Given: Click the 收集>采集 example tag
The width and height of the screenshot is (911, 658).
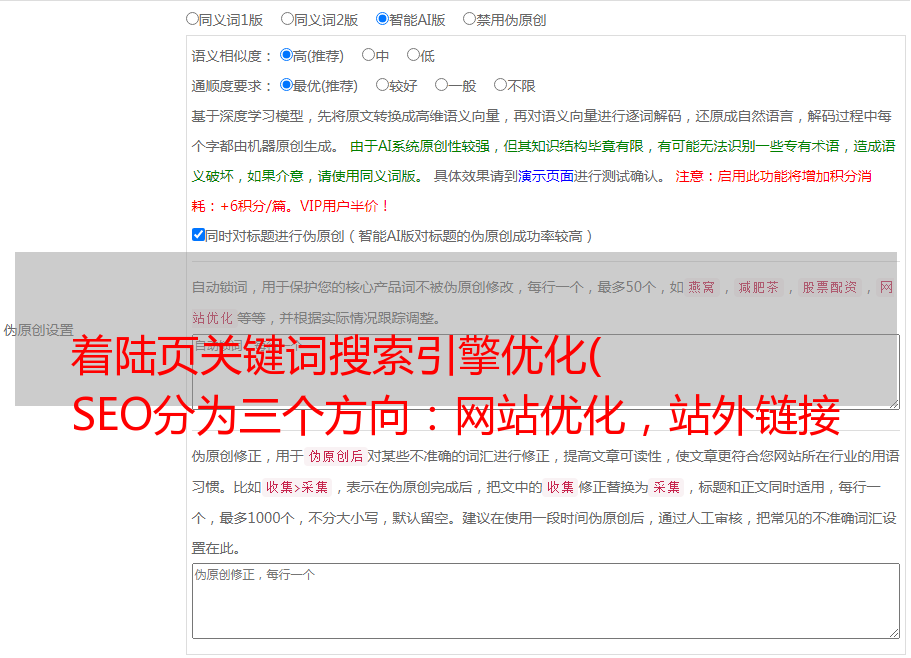Looking at the screenshot, I should pyautogui.click(x=297, y=487).
